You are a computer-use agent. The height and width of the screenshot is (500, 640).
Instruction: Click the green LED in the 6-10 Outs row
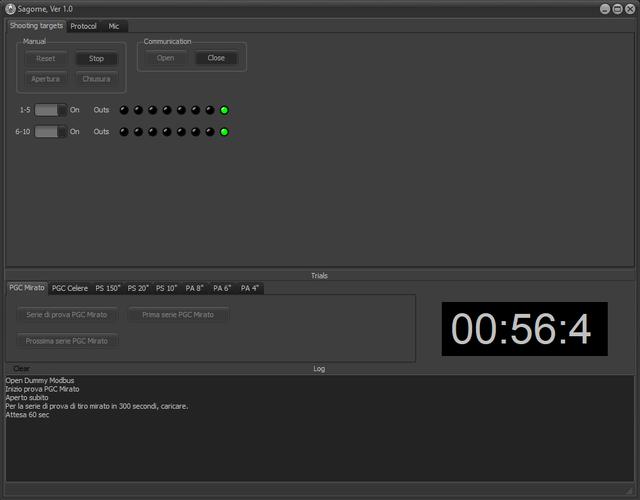[224, 132]
